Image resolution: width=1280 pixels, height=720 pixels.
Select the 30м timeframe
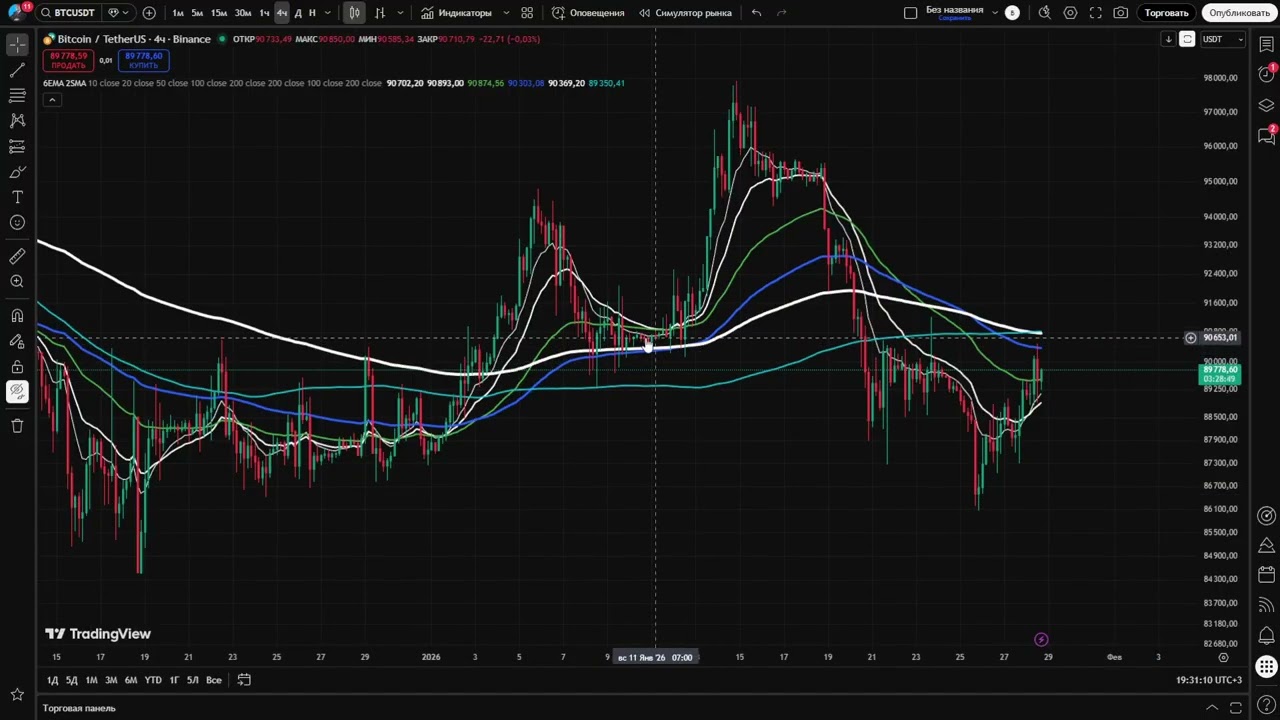point(242,13)
